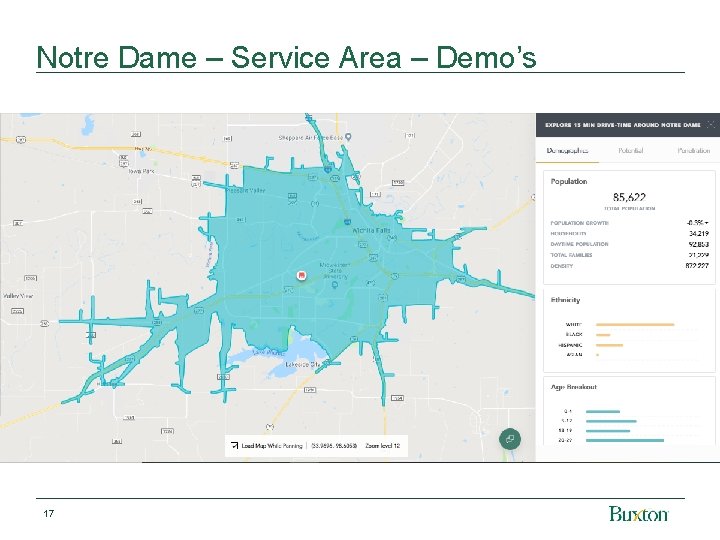Click the Population card heading
This screenshot has height=540, width=720.
click(x=568, y=181)
